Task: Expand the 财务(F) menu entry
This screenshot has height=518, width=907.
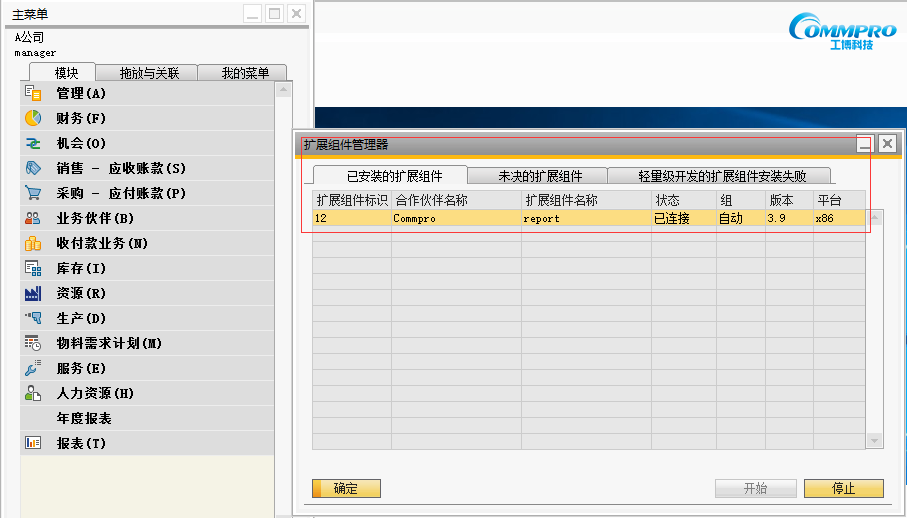Action: [147, 118]
